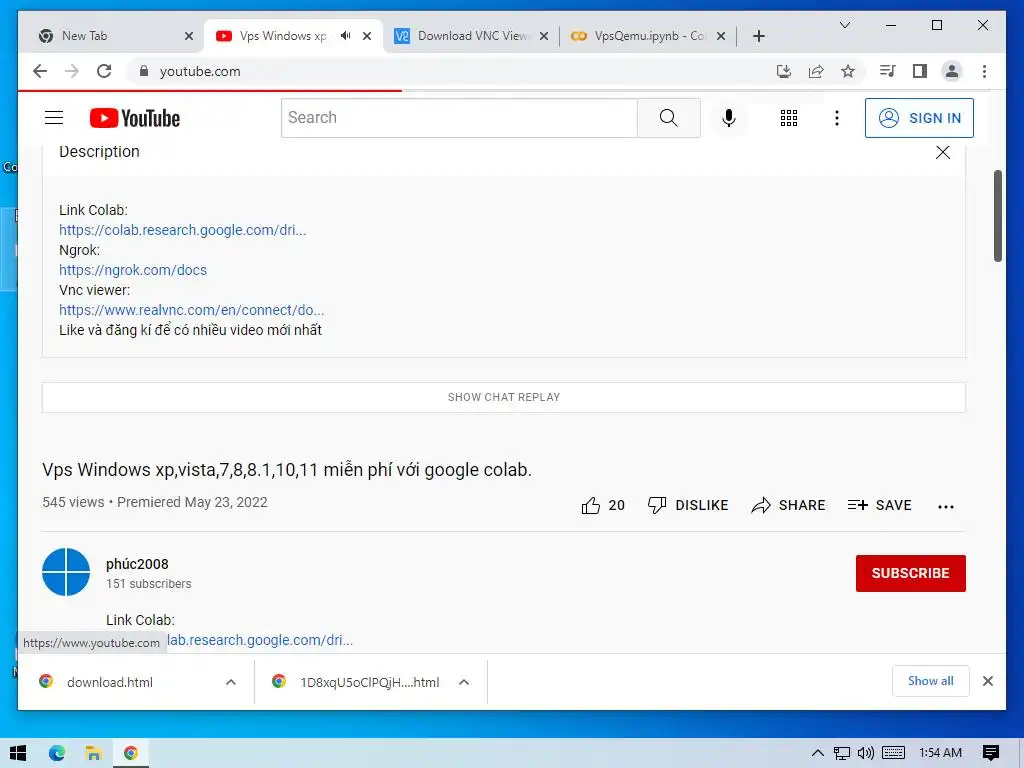Open the ngrok.com/docs link
This screenshot has height=768, width=1024.
[133, 270]
